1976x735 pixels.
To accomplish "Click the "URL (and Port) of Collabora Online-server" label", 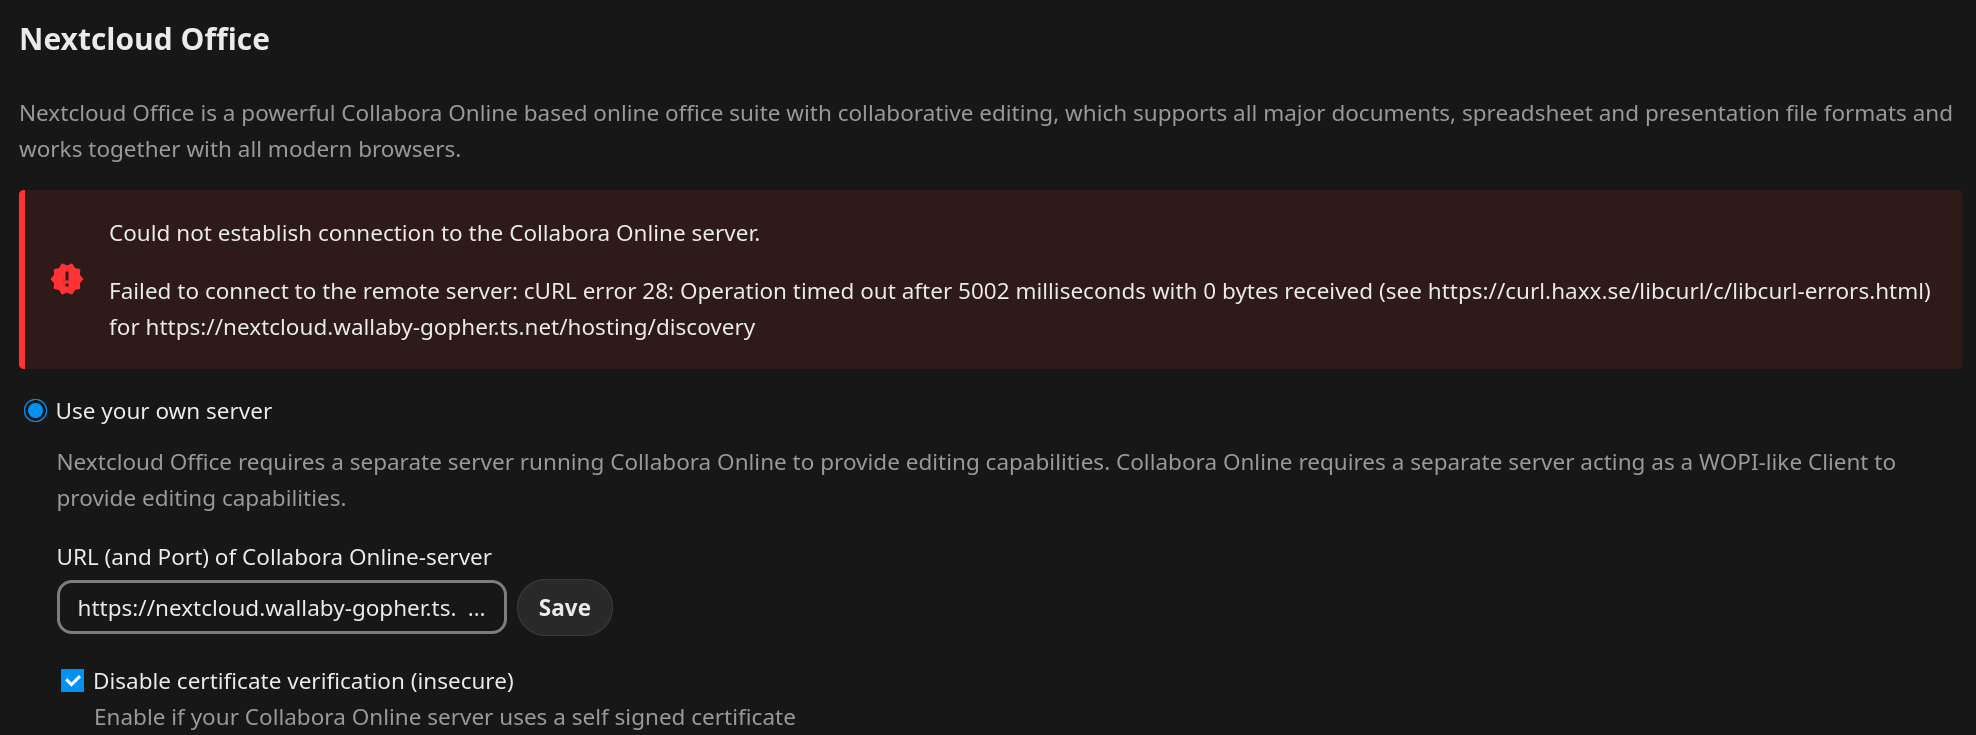I will point(274,557).
